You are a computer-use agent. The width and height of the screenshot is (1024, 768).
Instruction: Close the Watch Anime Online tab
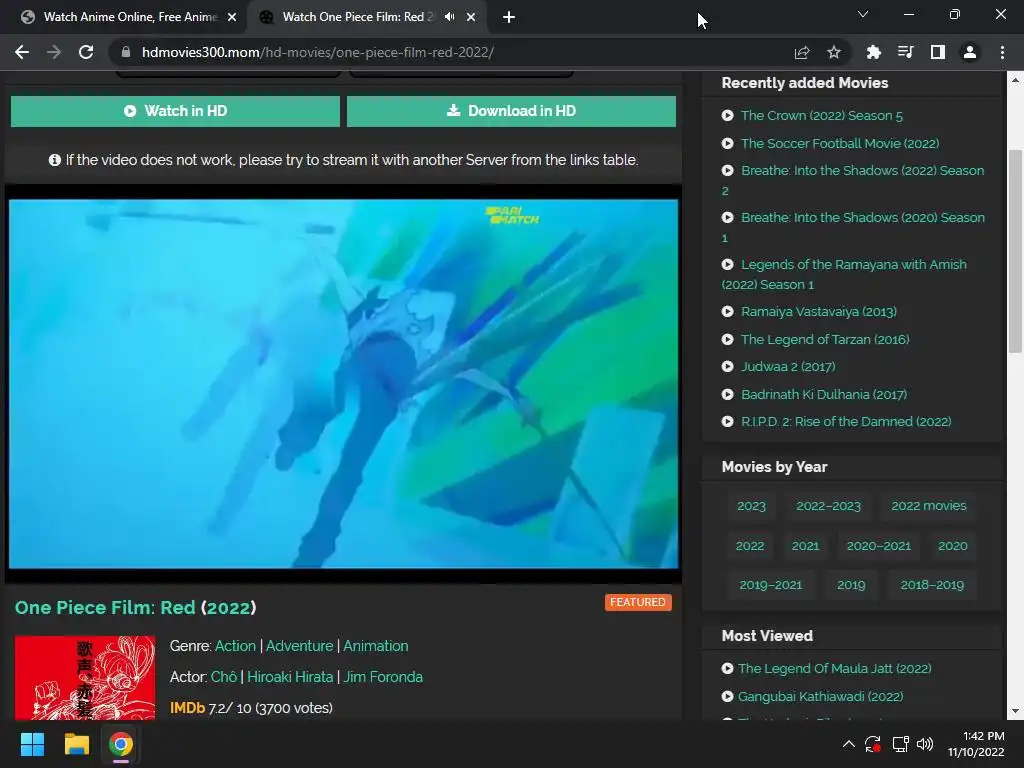click(232, 17)
